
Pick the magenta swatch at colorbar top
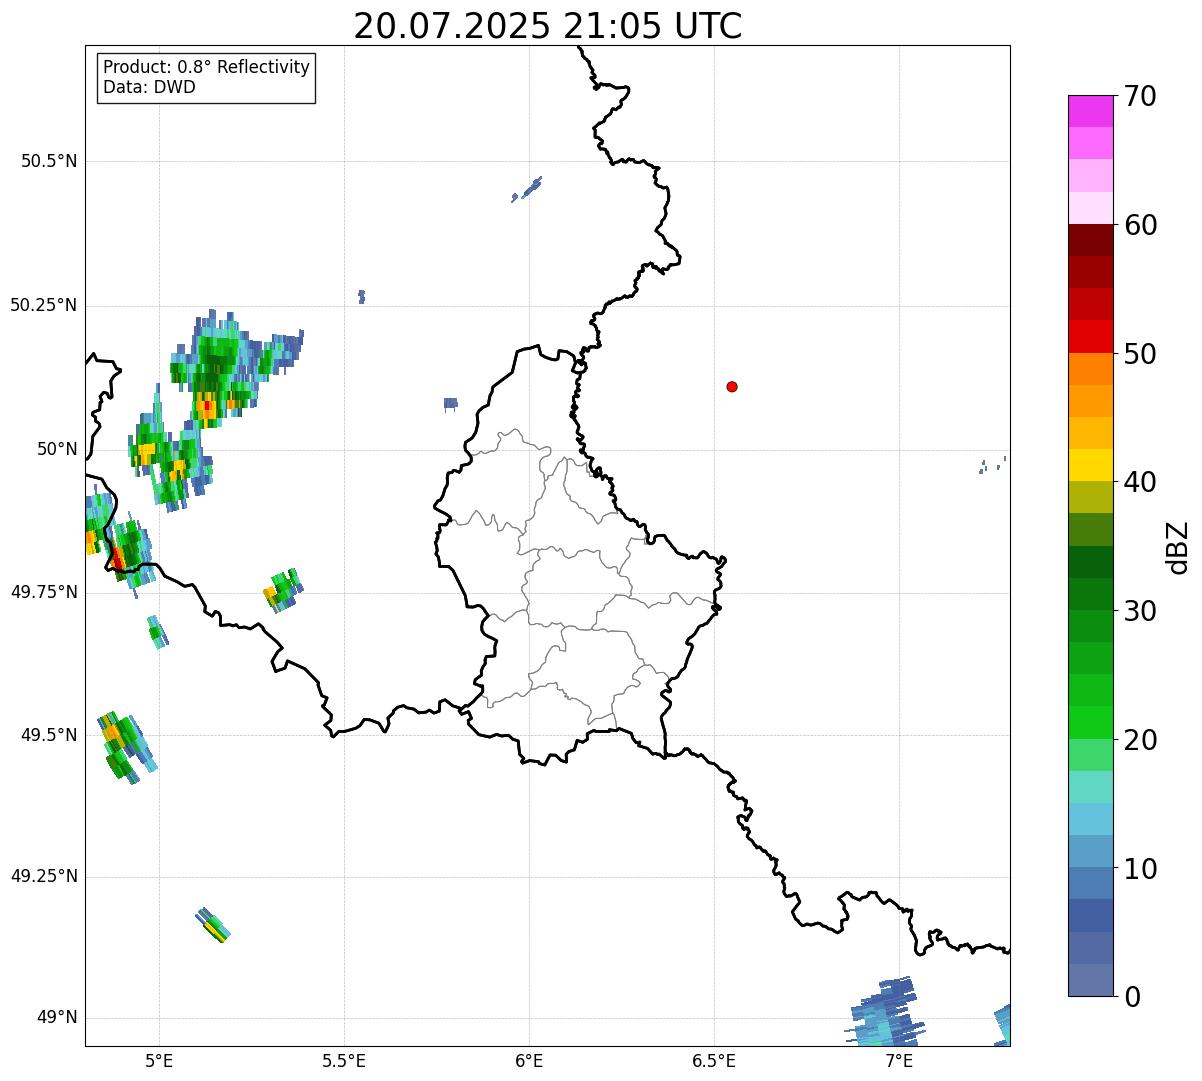click(x=1090, y=111)
